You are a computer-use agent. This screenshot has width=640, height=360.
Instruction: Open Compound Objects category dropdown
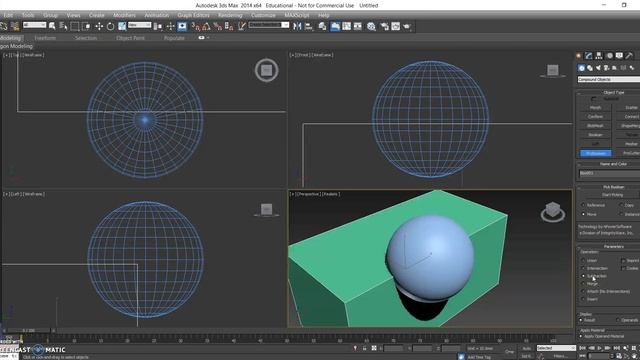609,80
